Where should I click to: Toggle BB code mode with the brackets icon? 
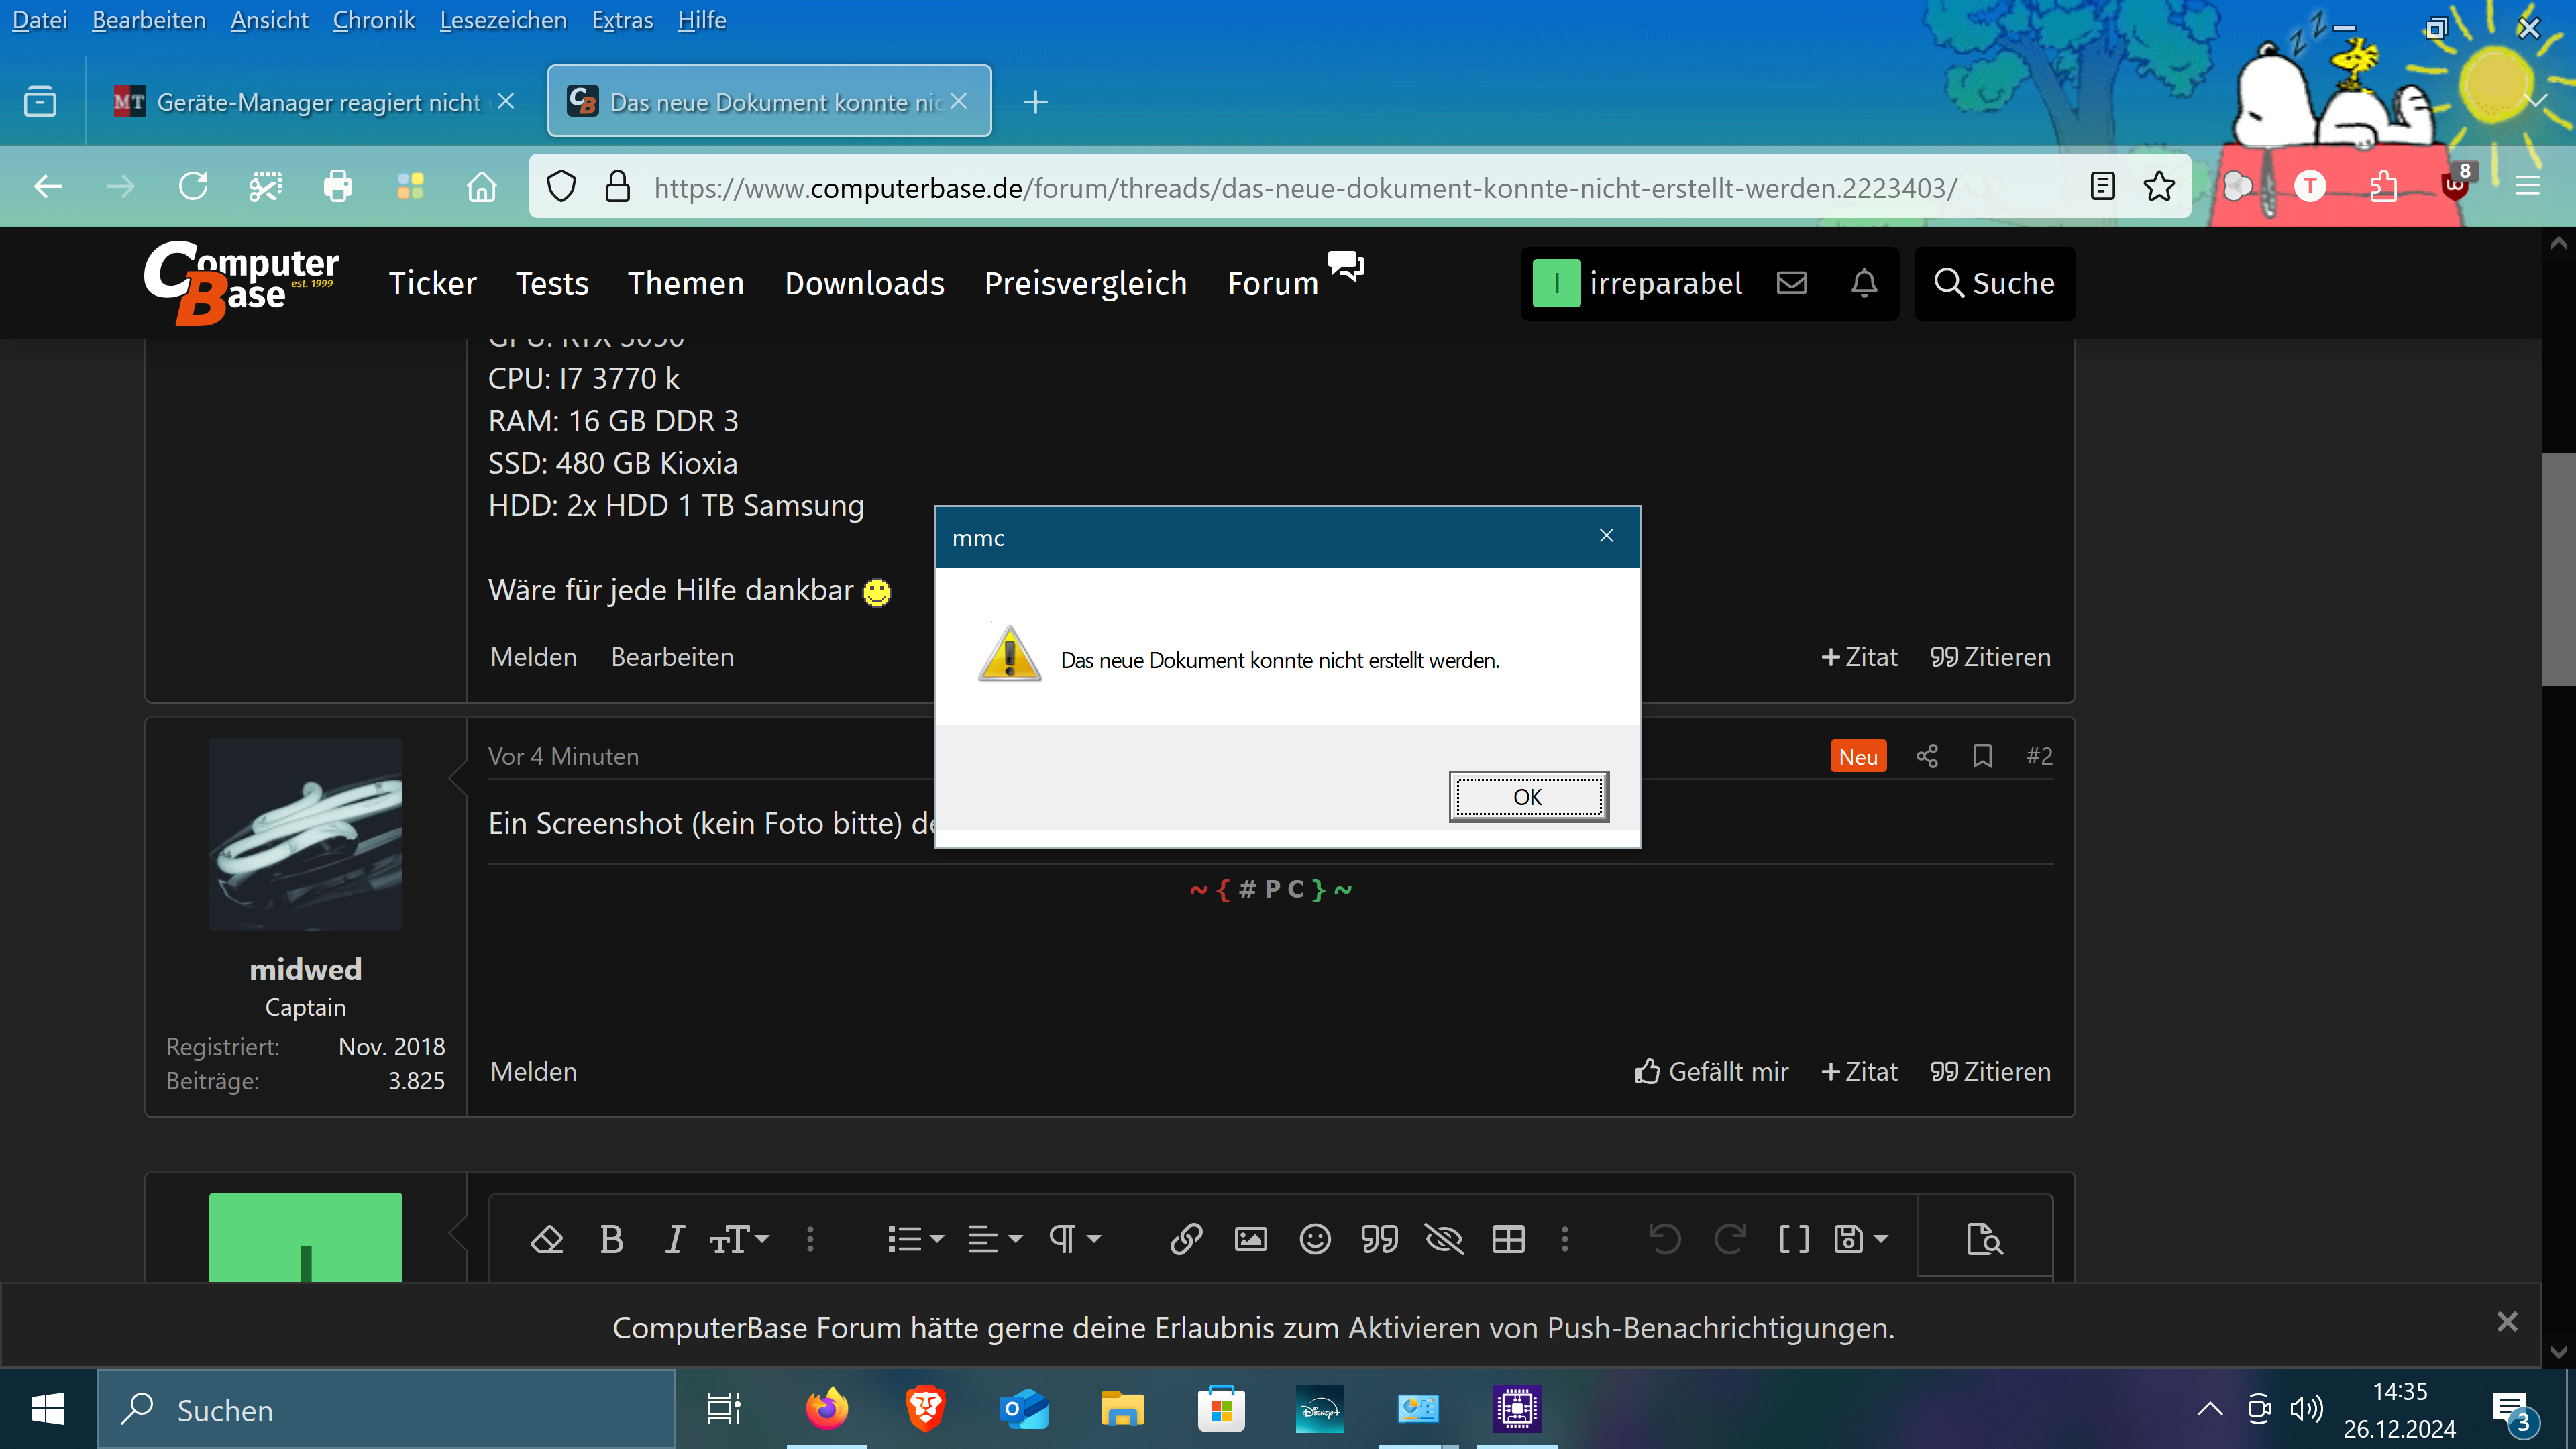1794,1240
